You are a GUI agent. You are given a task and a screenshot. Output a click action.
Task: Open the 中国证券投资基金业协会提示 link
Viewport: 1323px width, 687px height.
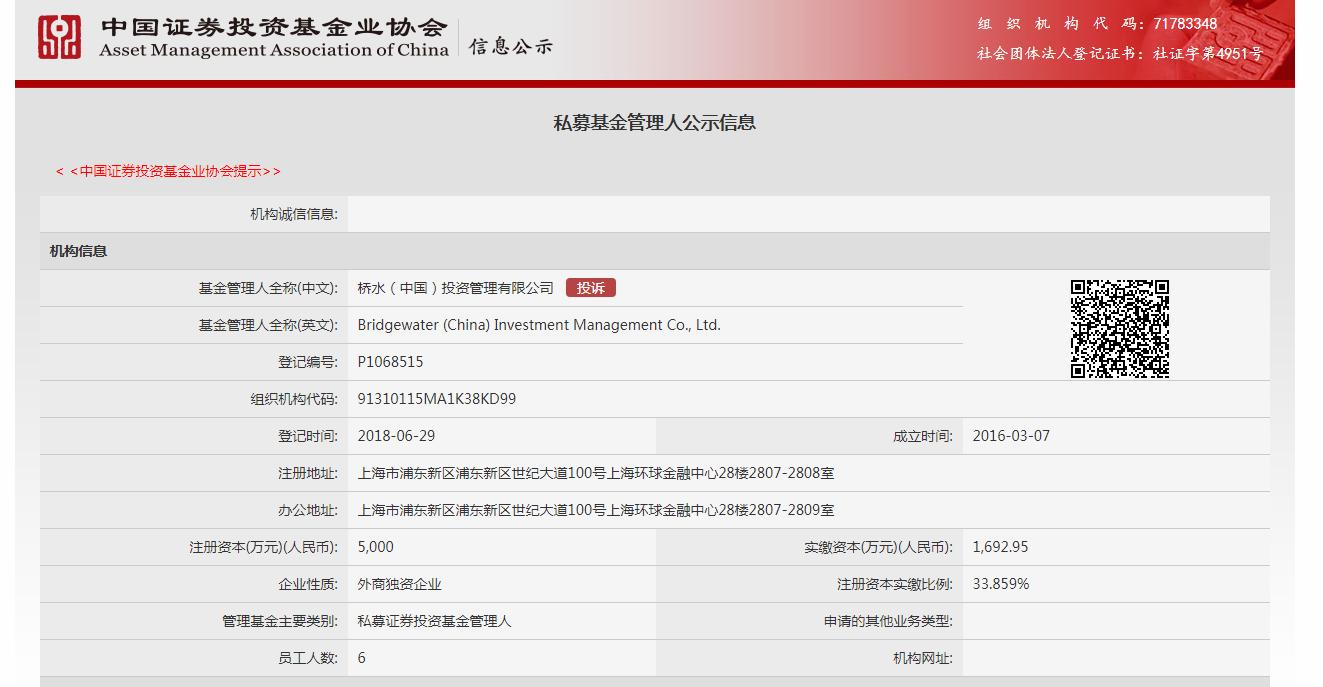click(x=169, y=170)
